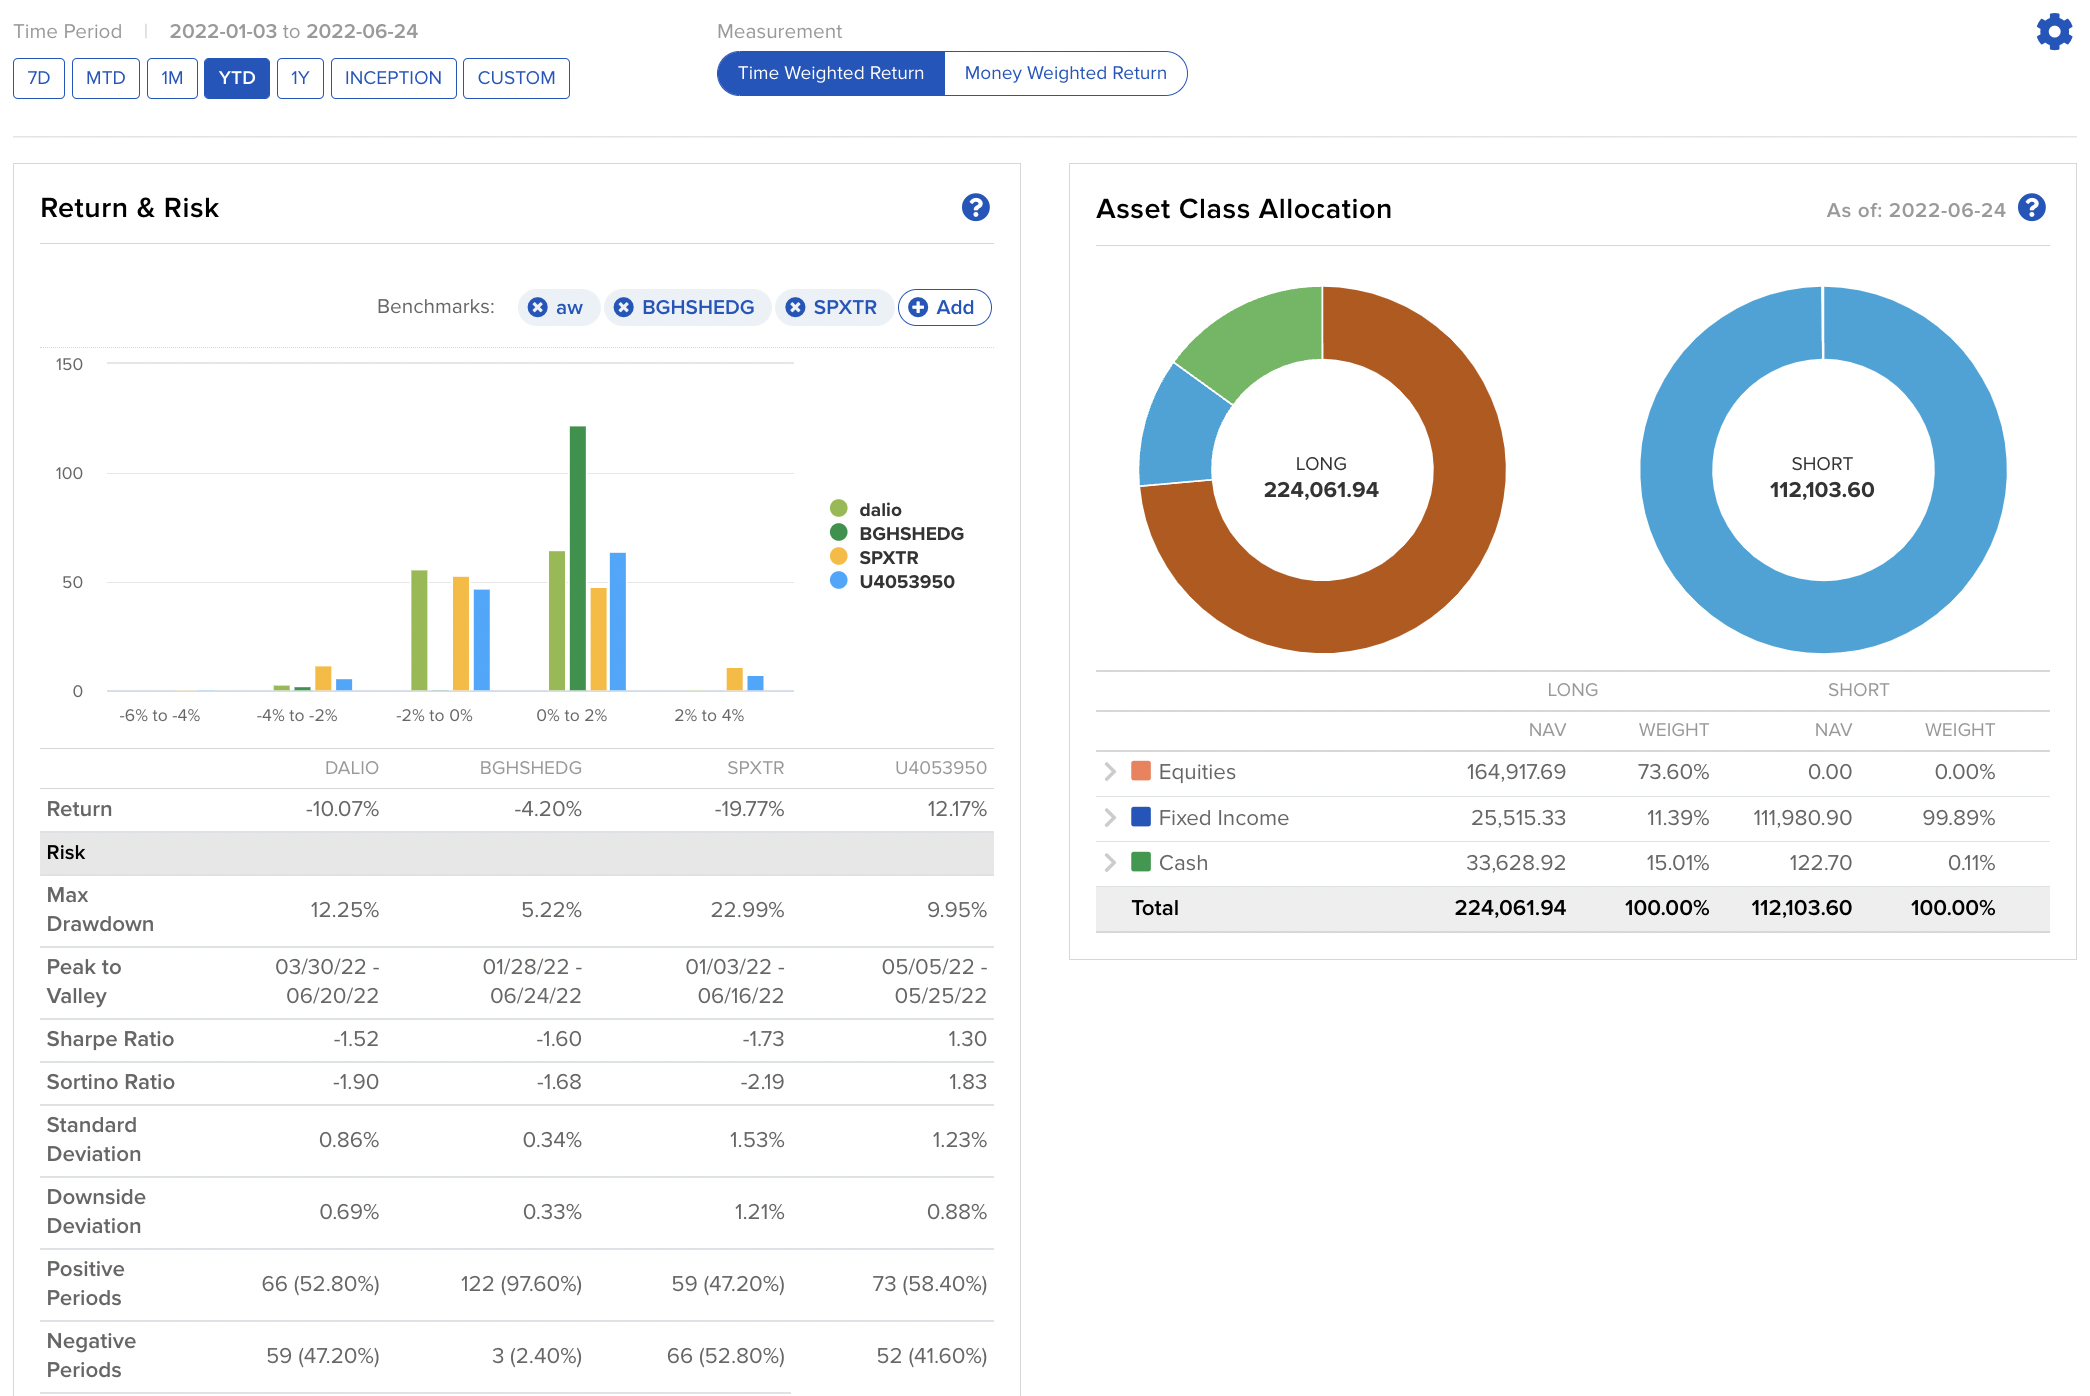The image size is (2090, 1396).
Task: Select Time Weighted Return measurement
Action: pos(830,73)
